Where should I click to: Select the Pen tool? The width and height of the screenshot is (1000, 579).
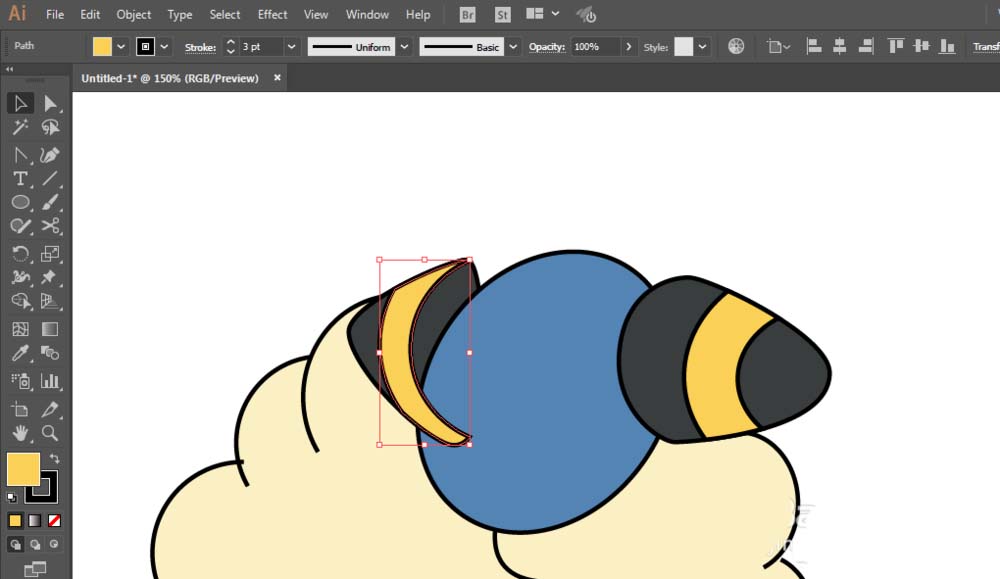[20, 155]
